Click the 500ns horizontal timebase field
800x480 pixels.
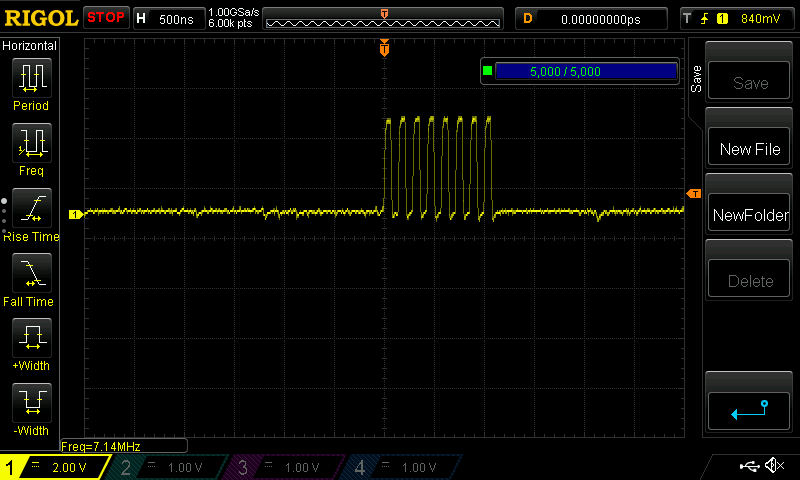click(x=168, y=18)
